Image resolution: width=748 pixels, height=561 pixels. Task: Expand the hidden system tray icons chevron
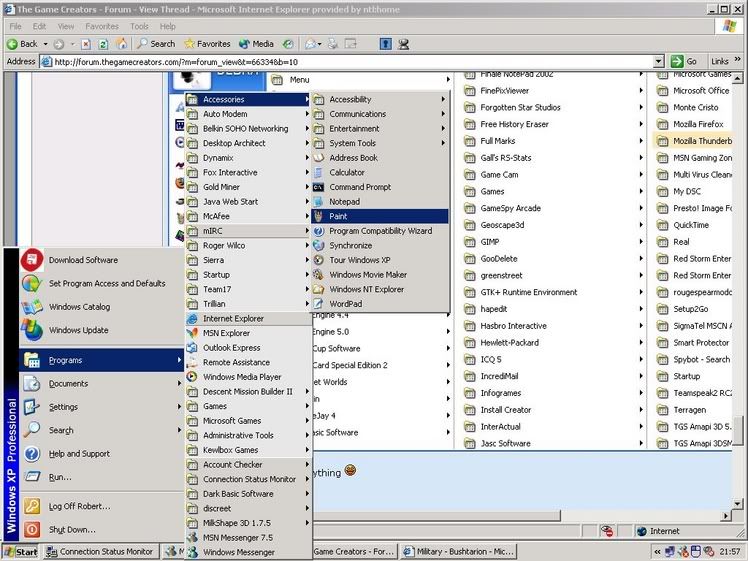657,552
